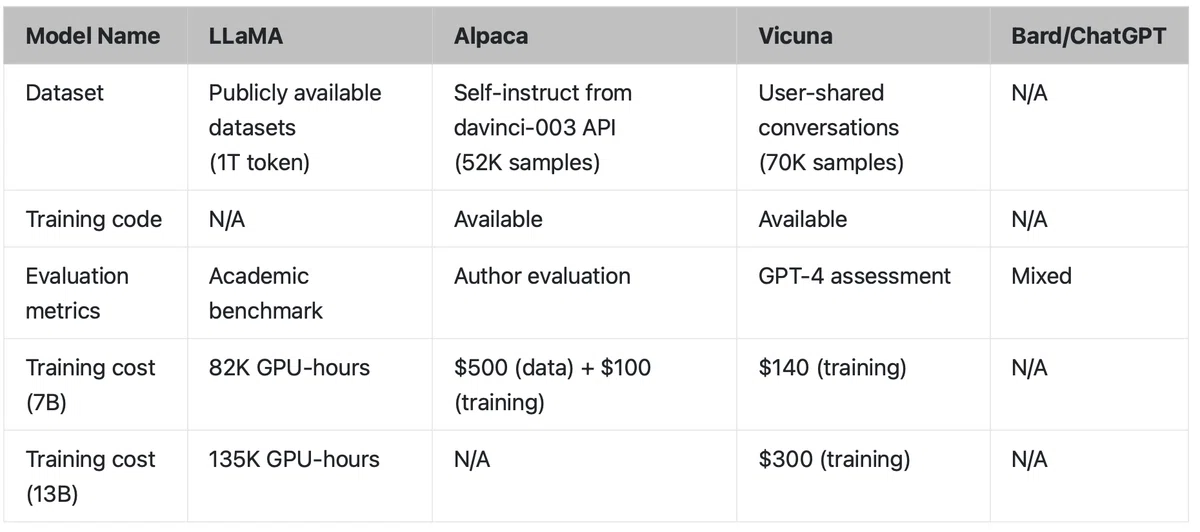Image resolution: width=1200 pixels, height=532 pixels.
Task: Click the Model Name header cell
Action: point(93,36)
